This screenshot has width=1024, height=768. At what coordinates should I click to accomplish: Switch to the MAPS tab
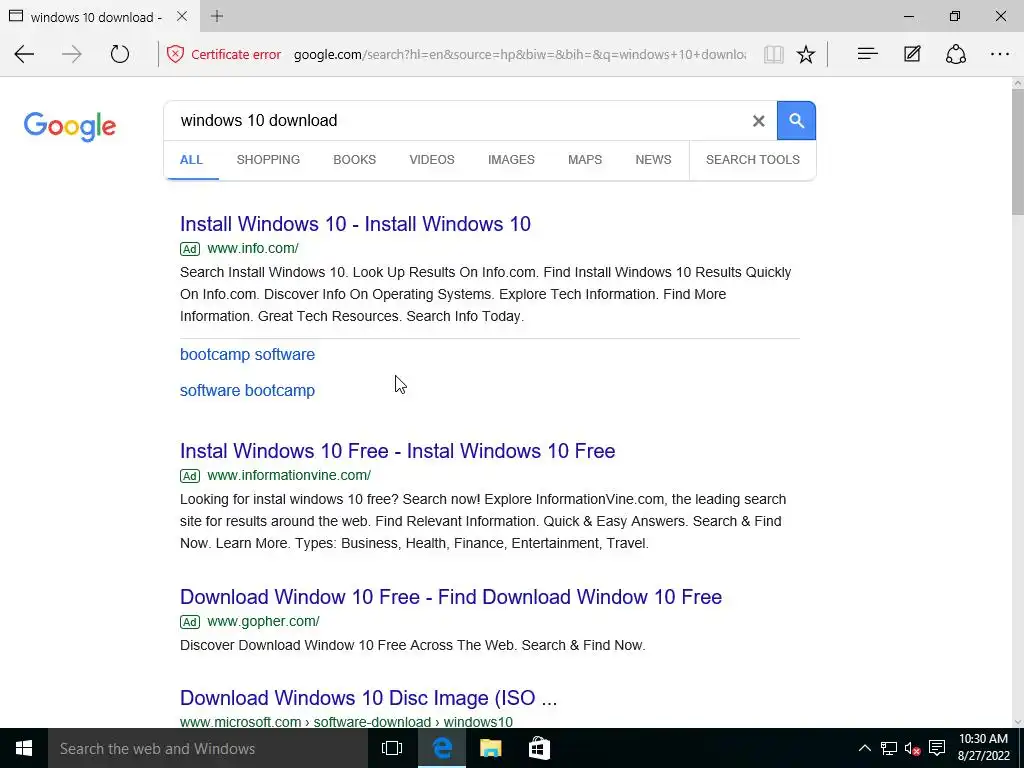(x=585, y=160)
